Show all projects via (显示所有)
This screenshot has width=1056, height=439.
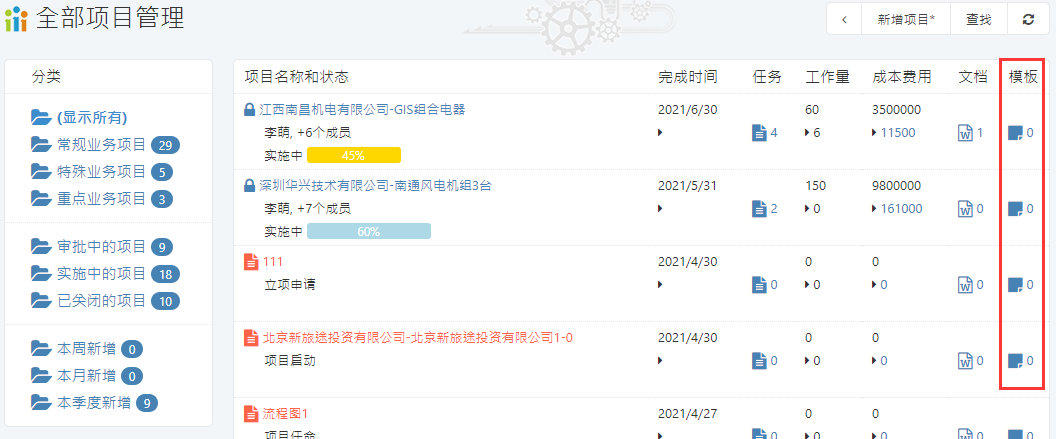[x=91, y=117]
